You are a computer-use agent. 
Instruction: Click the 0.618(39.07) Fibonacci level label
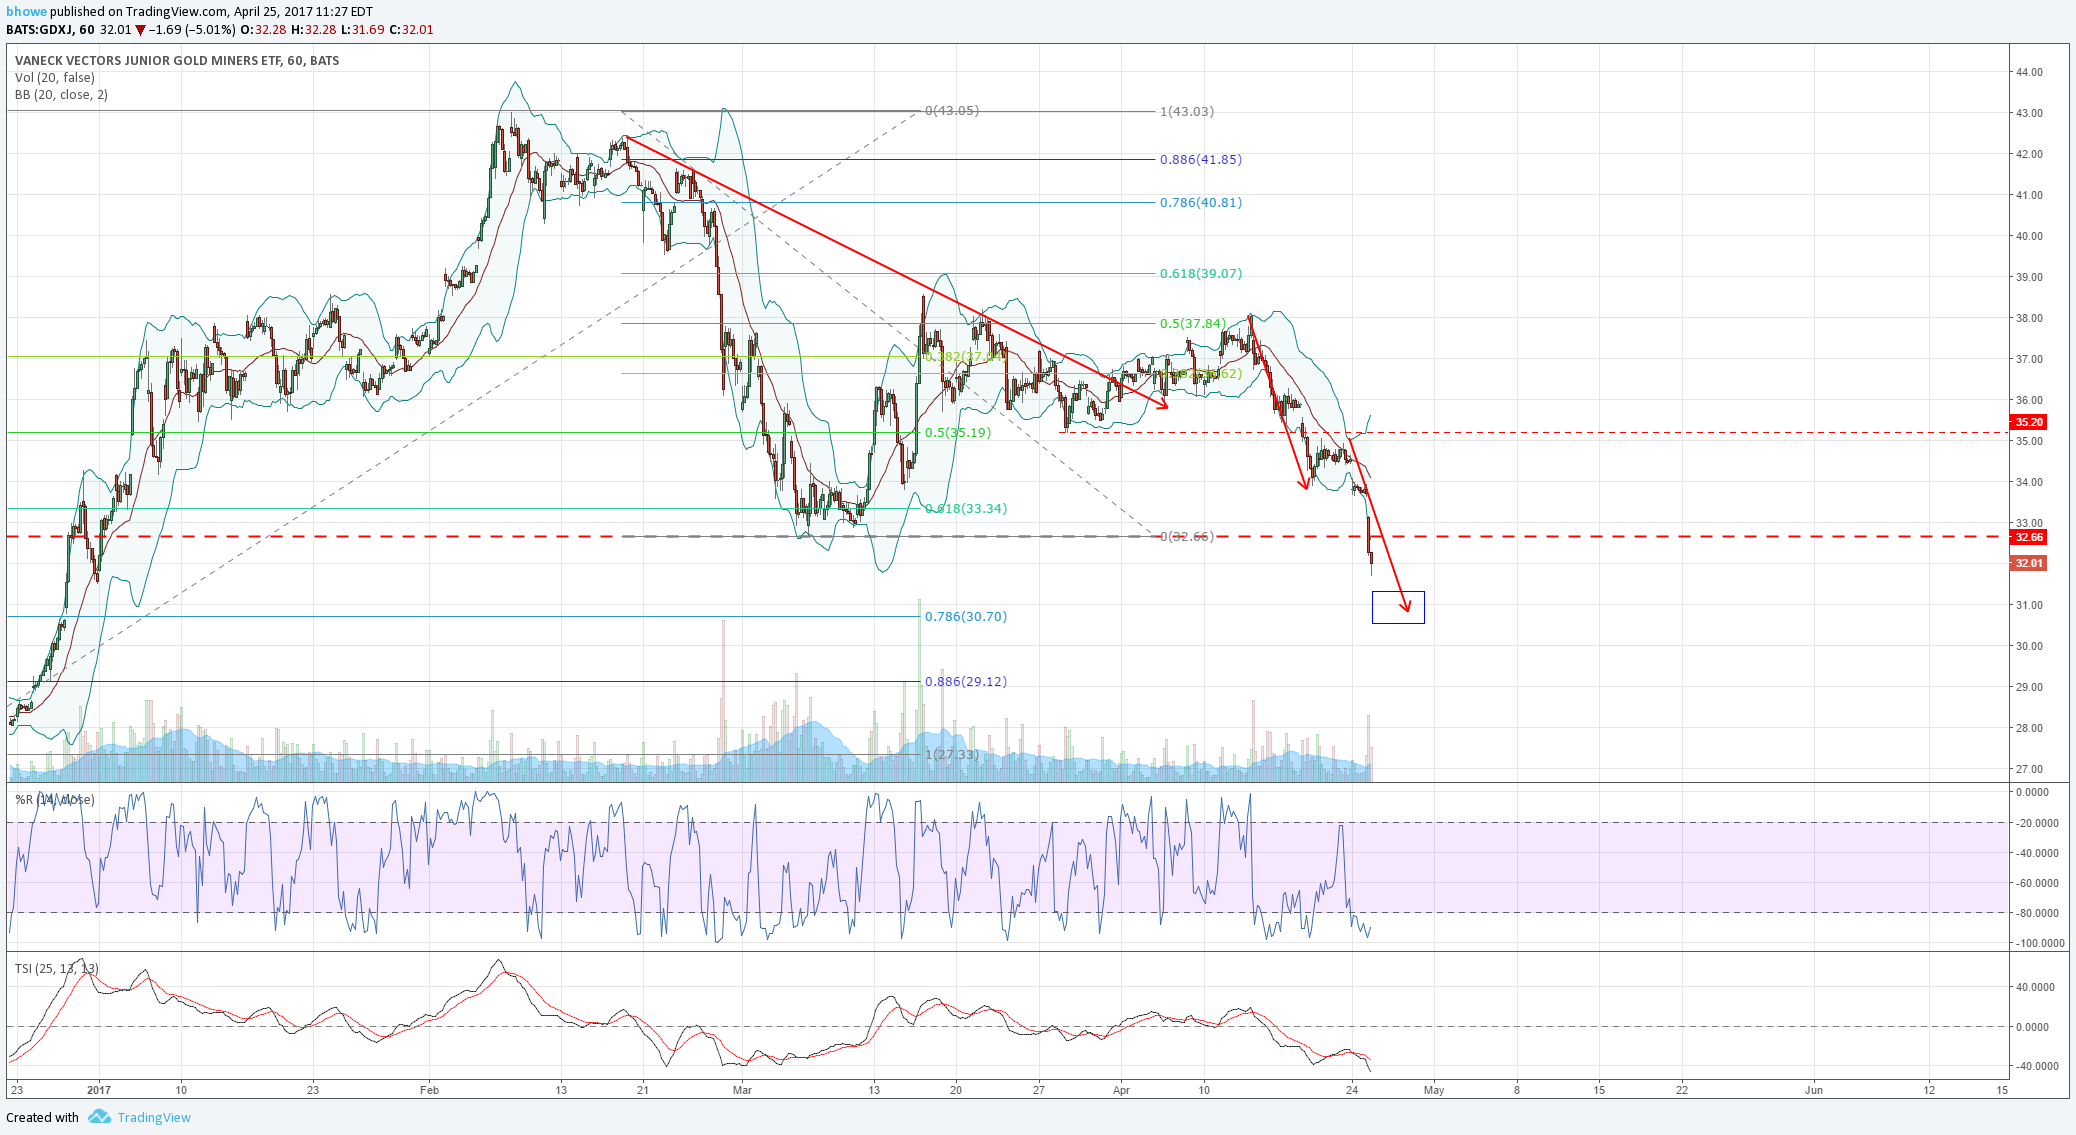[x=1201, y=274]
